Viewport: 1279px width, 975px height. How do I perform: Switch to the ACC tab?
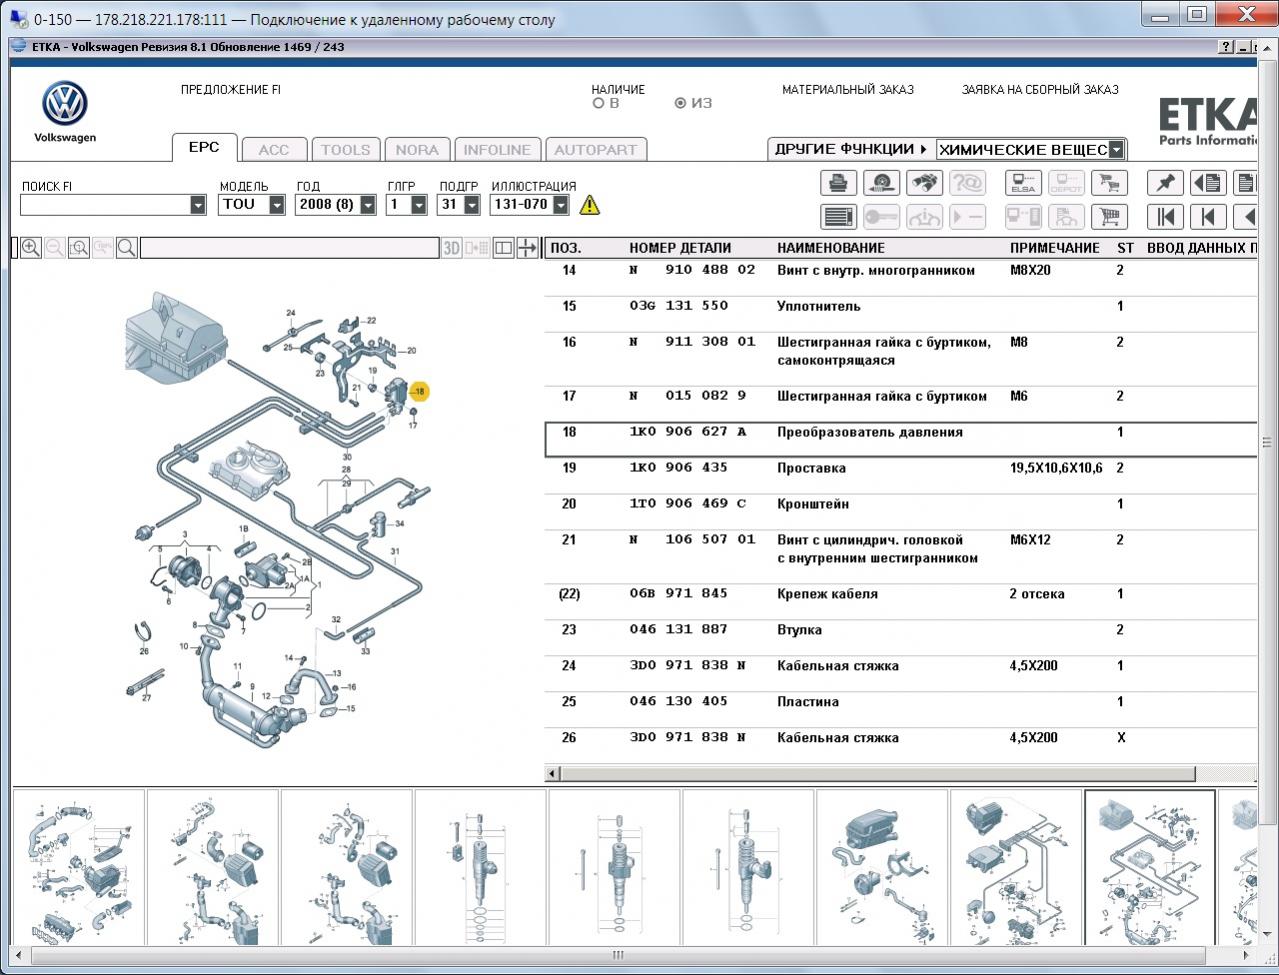[x=274, y=150]
